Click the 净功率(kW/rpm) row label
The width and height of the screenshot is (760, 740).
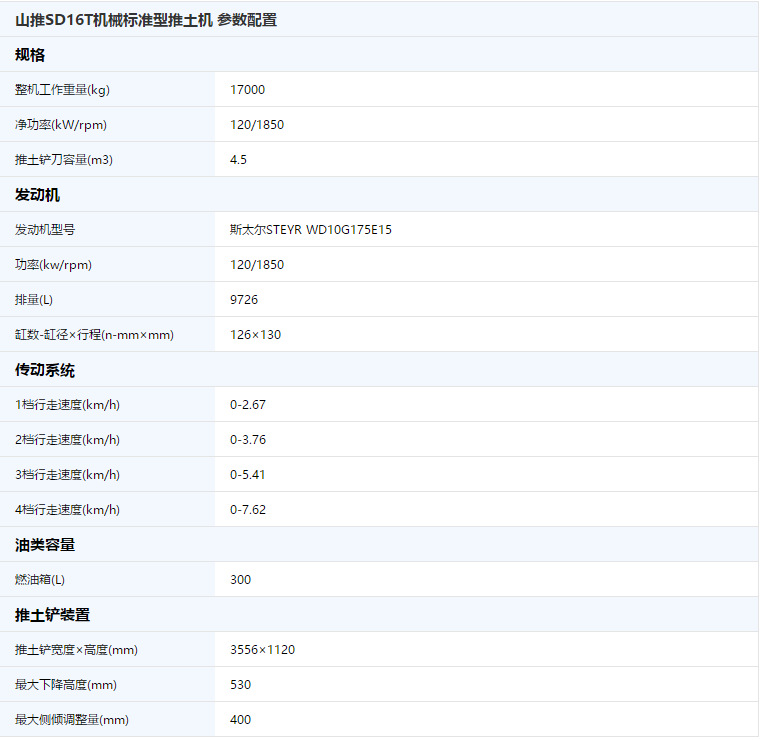61,125
